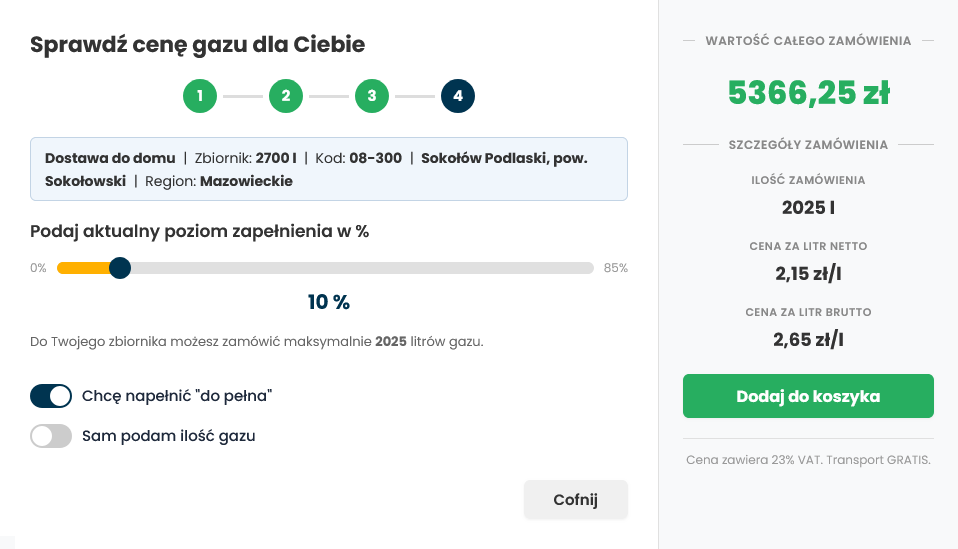Click the delivery details summary box
The width and height of the screenshot is (958, 549).
[x=328, y=169]
